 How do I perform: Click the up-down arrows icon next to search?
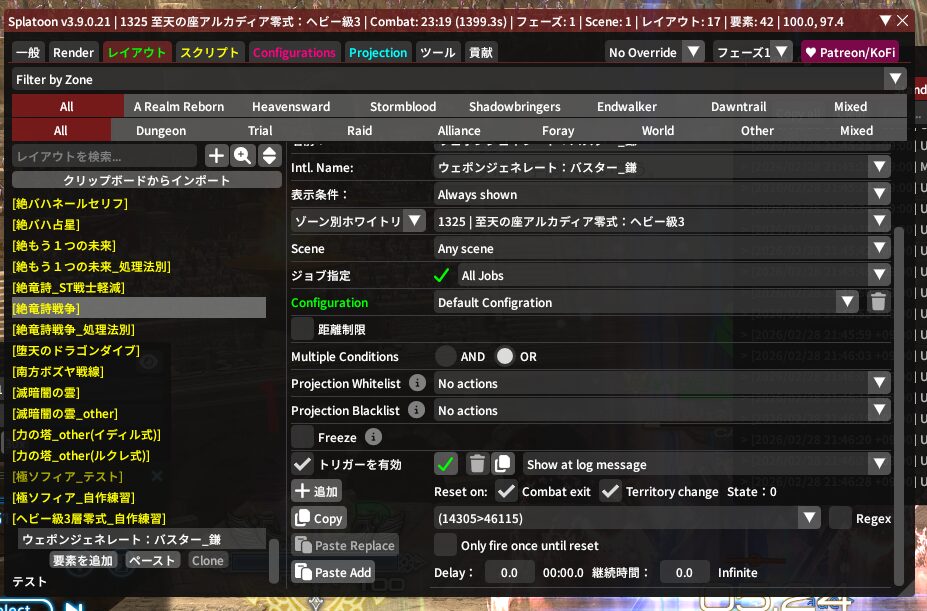(268, 155)
